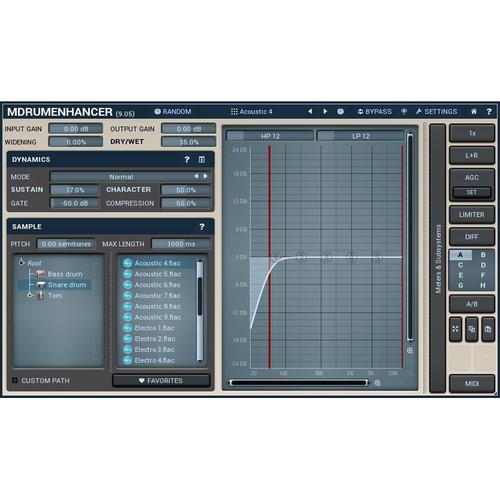Click the MAX LENGTH 1000 ms field

click(x=181, y=244)
